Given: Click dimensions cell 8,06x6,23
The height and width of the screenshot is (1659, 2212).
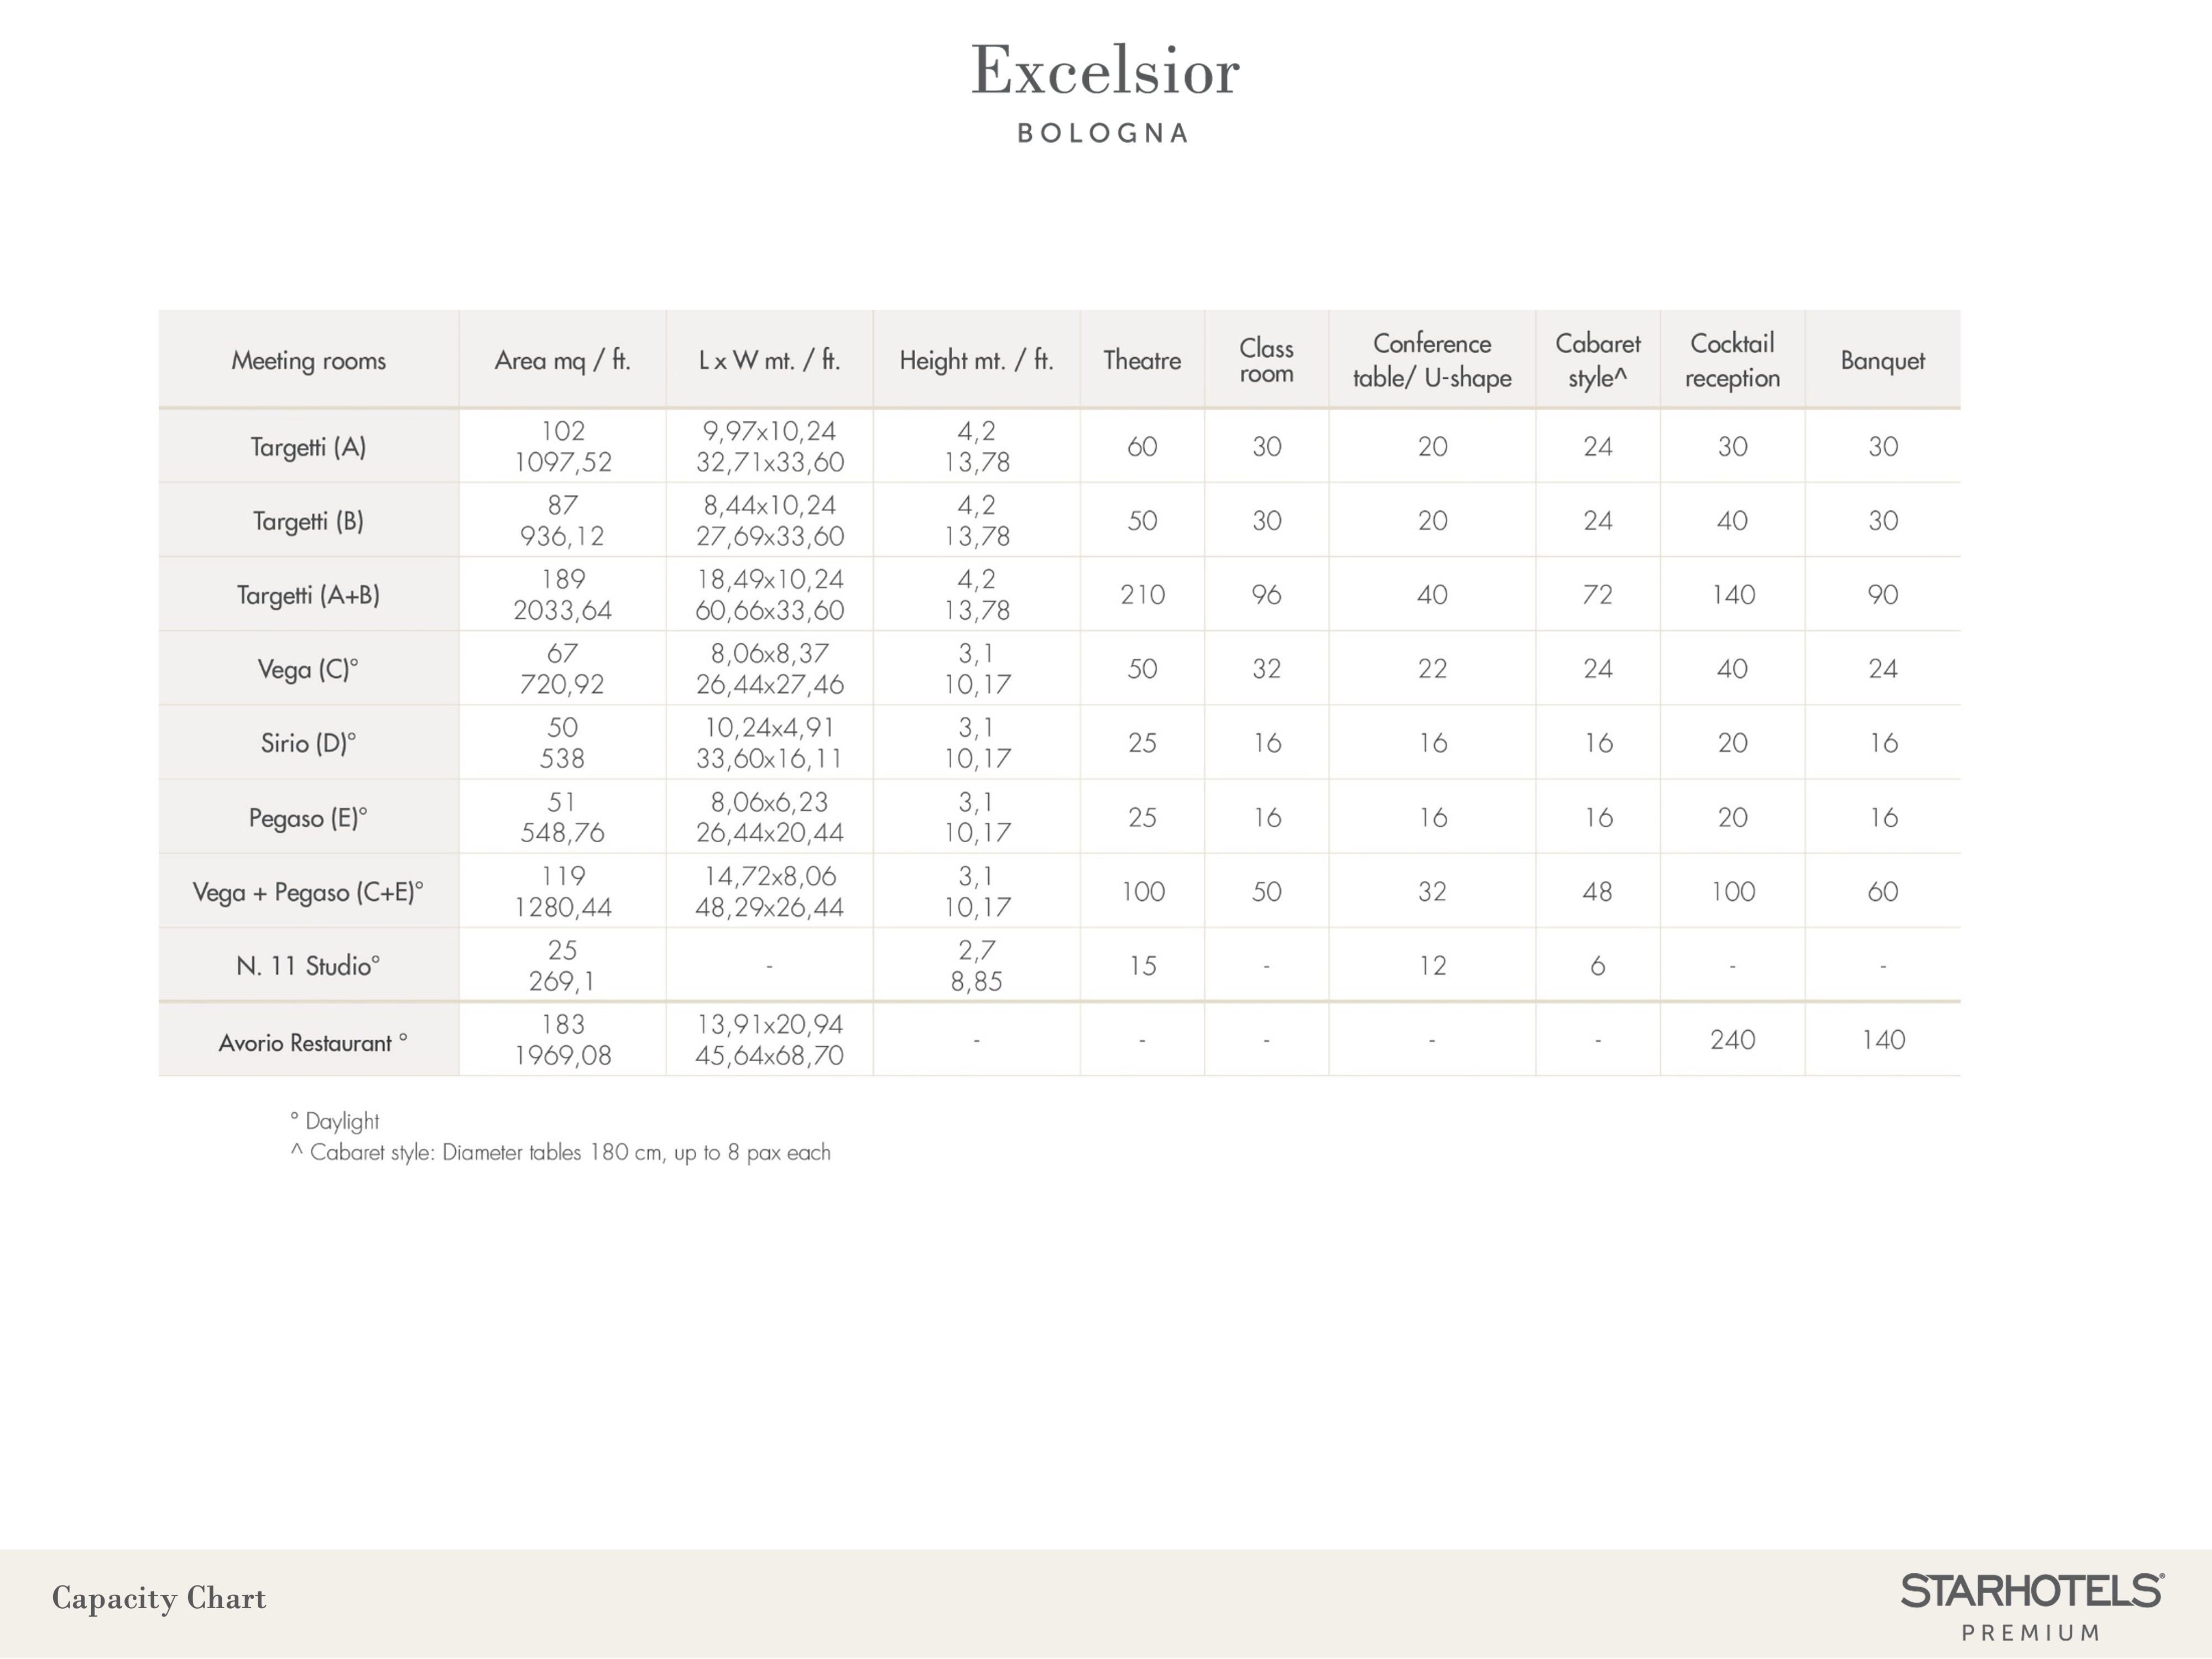Looking at the screenshot, I should (769, 802).
